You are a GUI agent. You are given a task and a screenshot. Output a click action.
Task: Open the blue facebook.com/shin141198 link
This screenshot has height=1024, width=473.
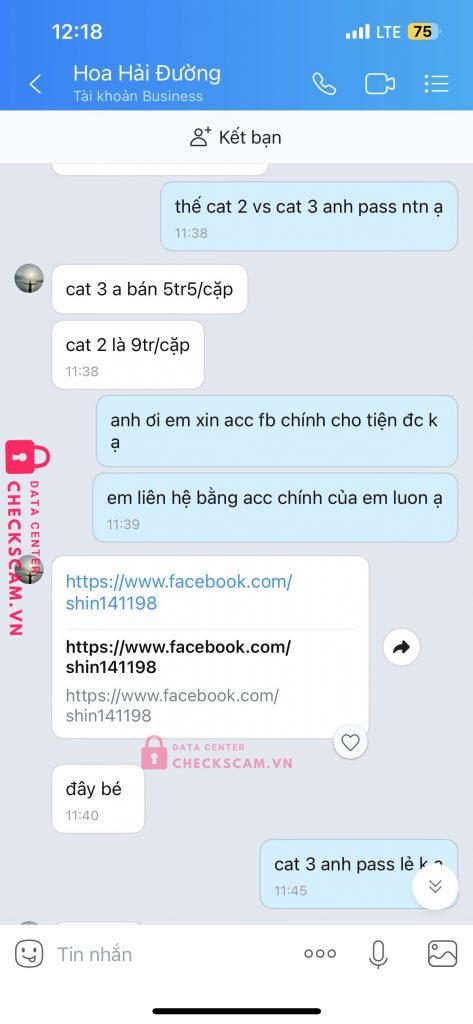coord(178,592)
